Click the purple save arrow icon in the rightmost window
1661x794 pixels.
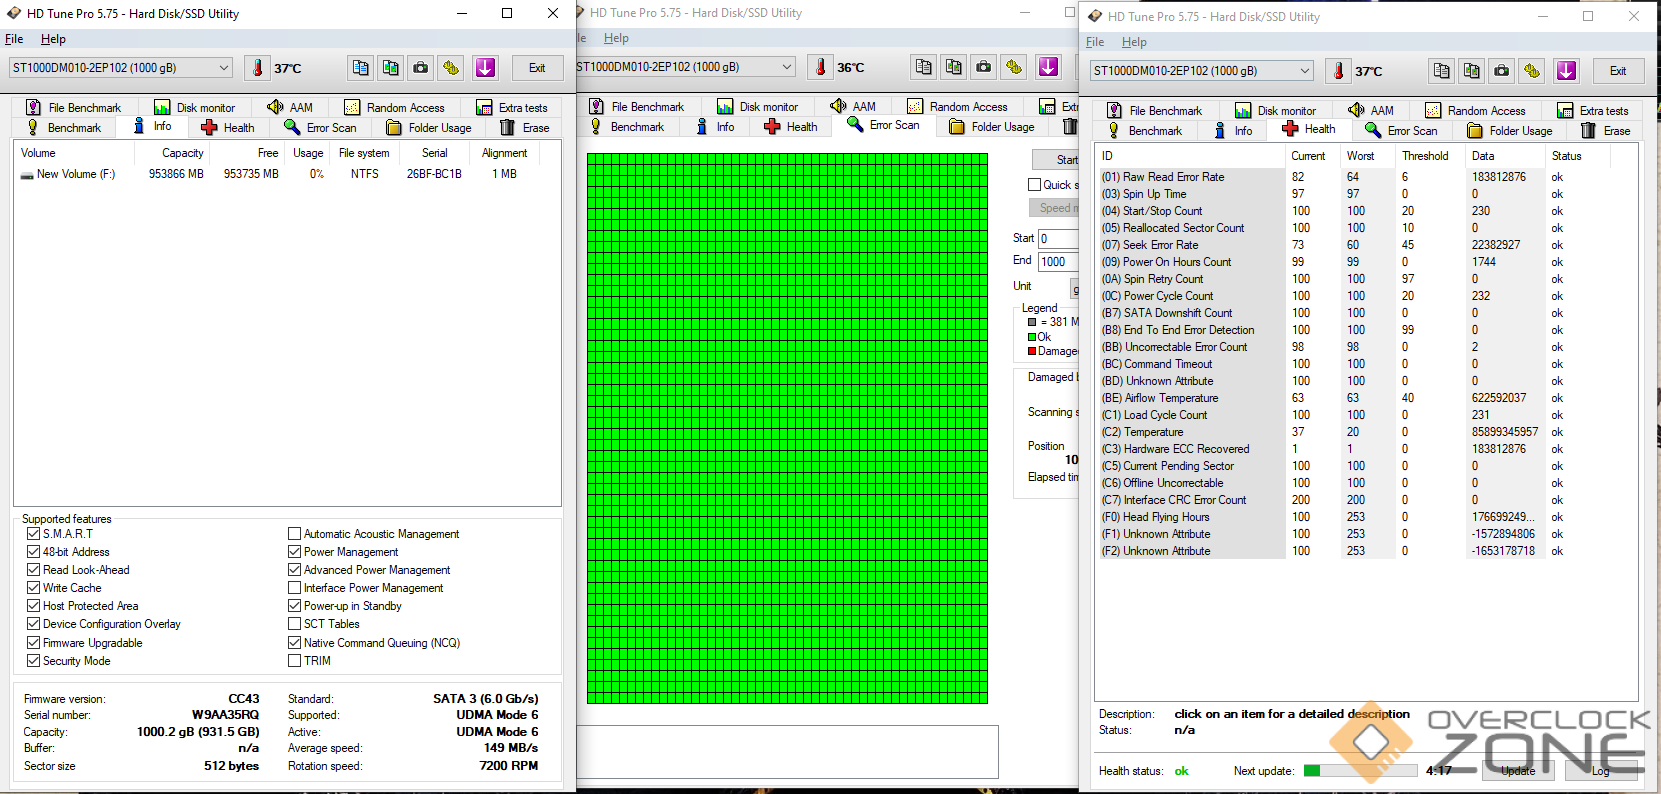[1566, 71]
